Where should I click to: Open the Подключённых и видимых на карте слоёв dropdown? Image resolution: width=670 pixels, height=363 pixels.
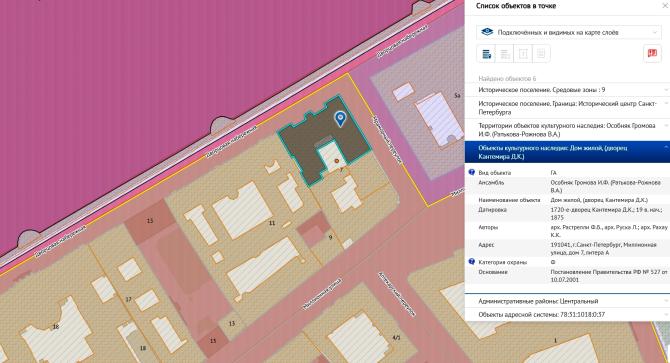click(x=568, y=32)
